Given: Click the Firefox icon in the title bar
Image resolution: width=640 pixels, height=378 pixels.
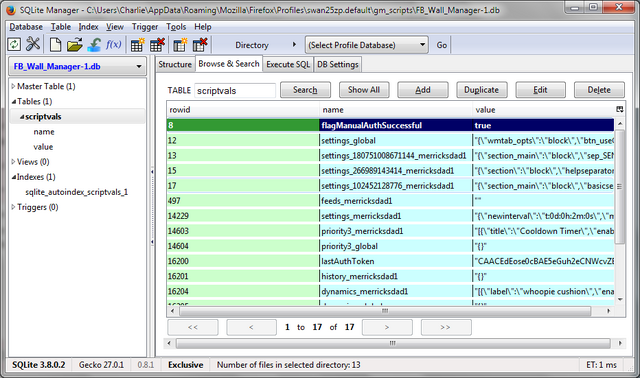Looking at the screenshot, I should pos(11,10).
